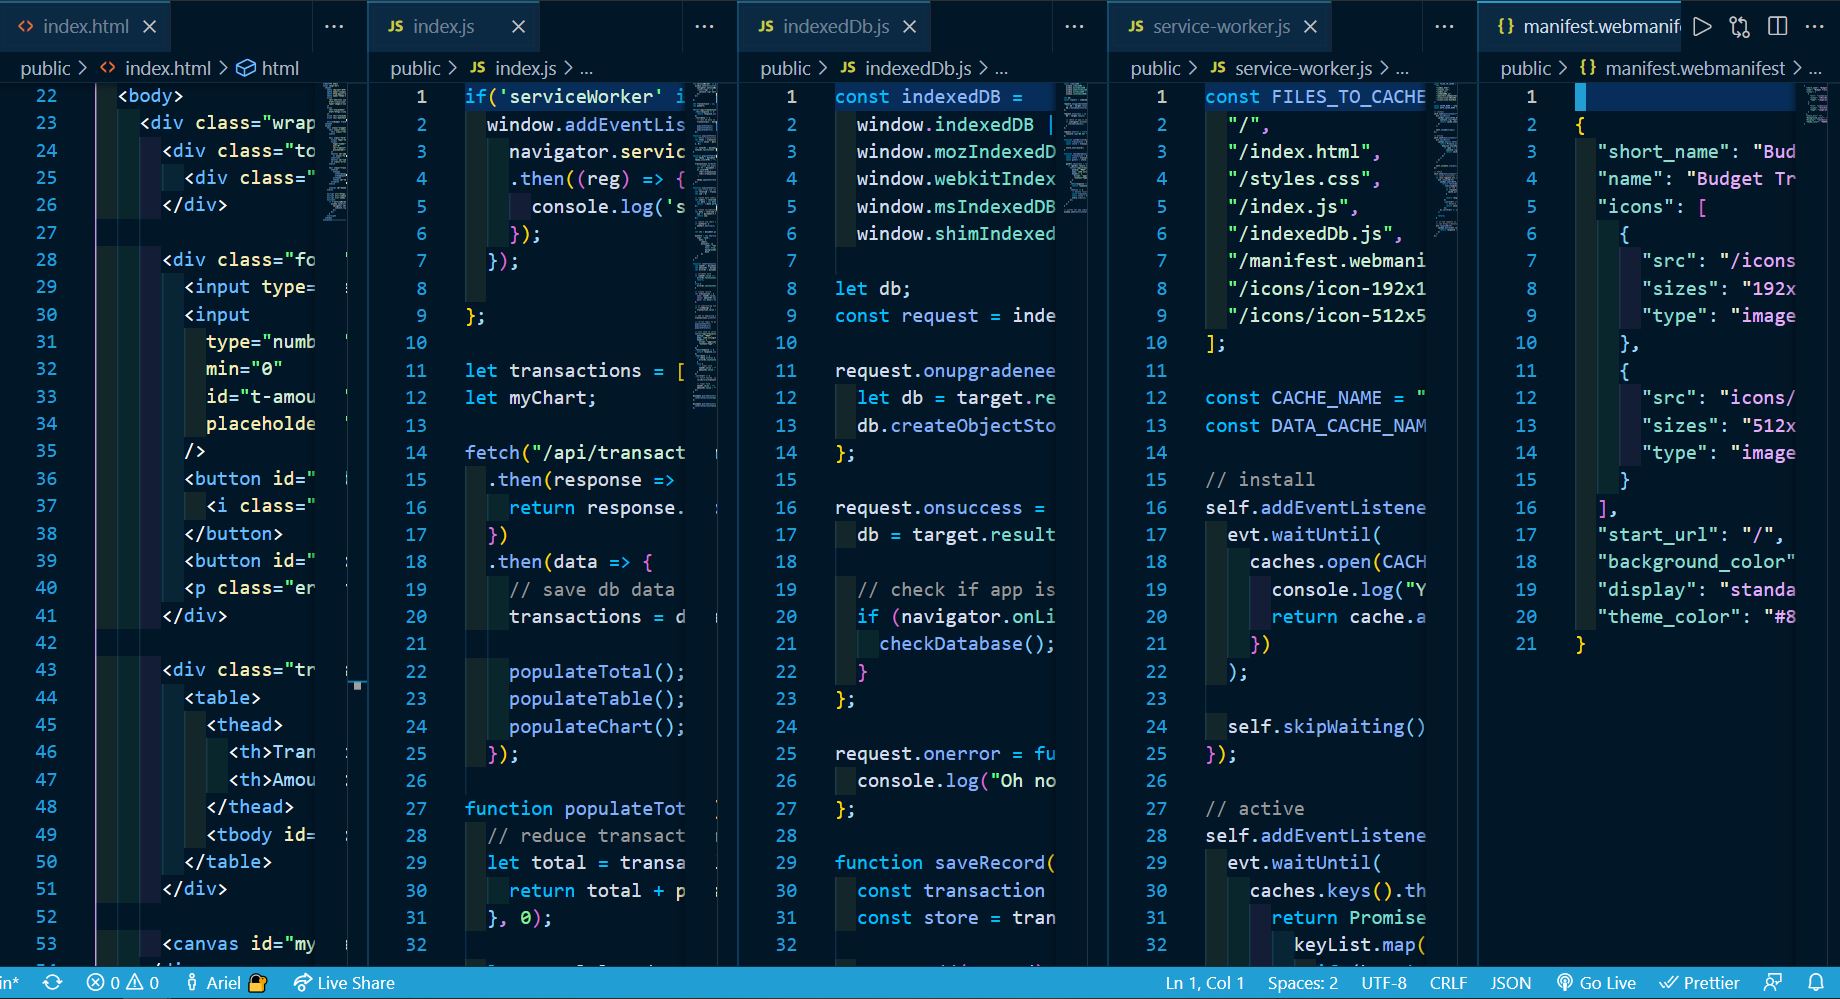This screenshot has height=999, width=1840.
Task: Change file encoding via UTF-8
Action: pyautogui.click(x=1384, y=983)
